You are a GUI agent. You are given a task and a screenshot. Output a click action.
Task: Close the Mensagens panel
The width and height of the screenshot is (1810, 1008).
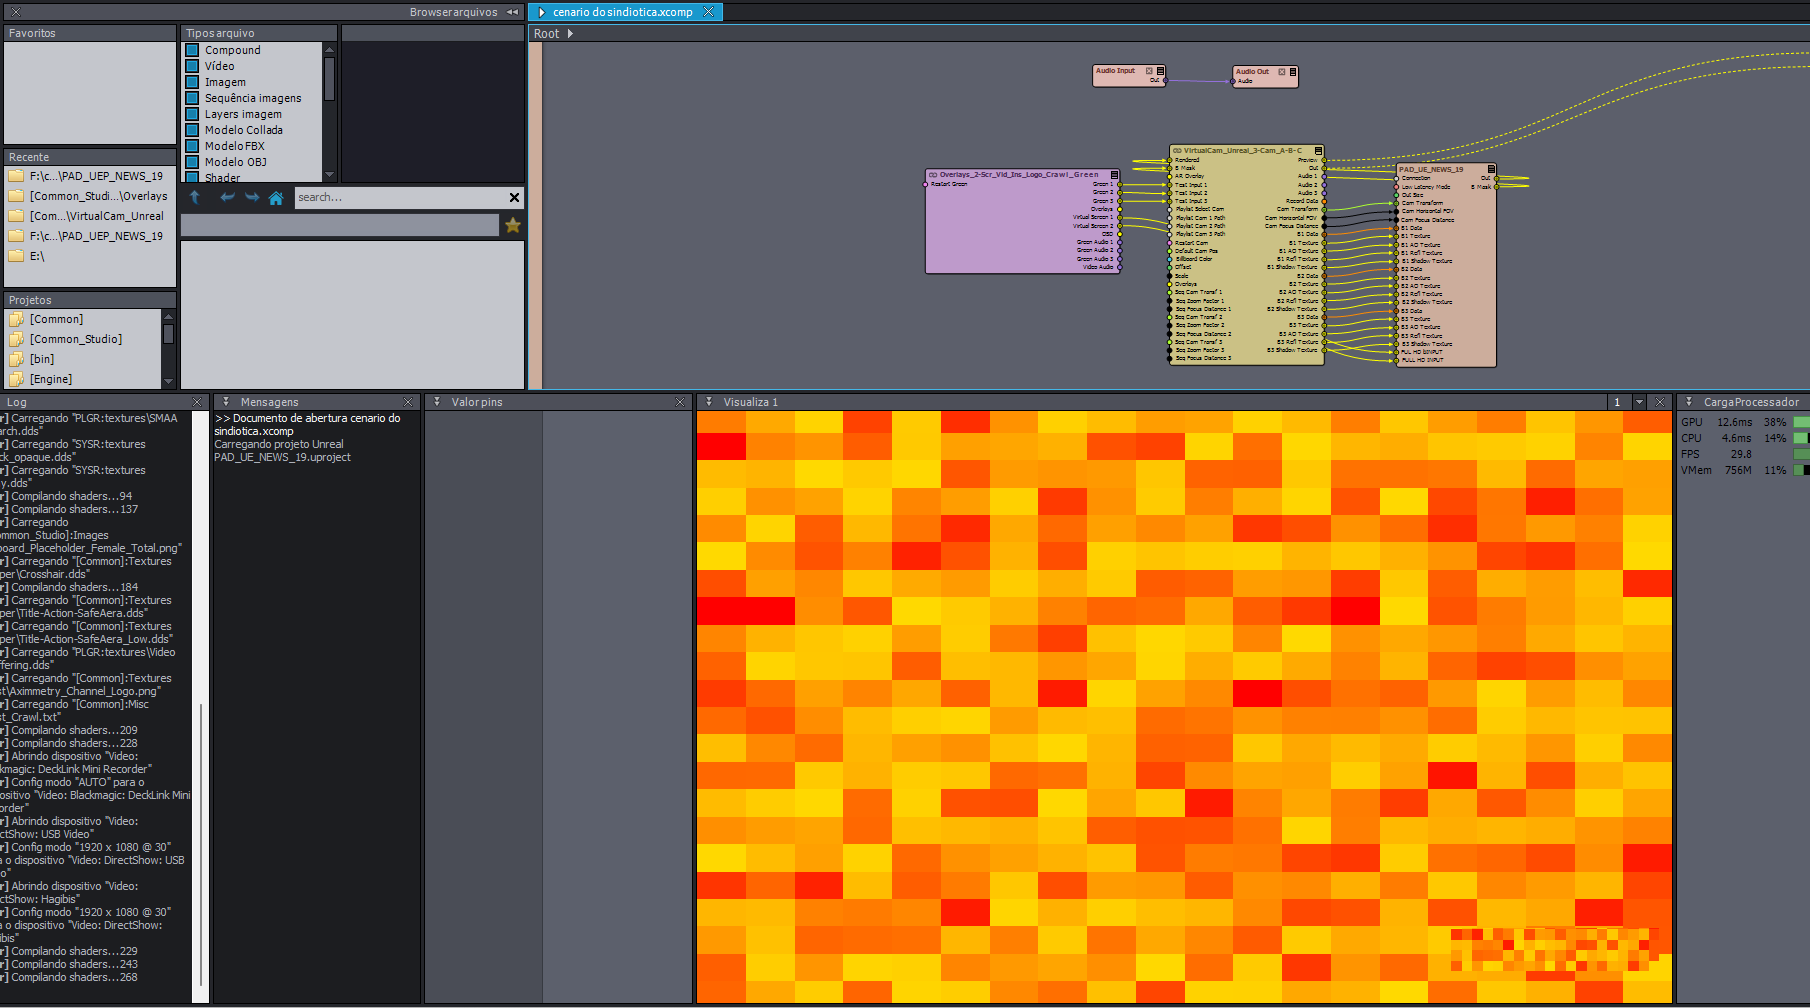tap(408, 402)
